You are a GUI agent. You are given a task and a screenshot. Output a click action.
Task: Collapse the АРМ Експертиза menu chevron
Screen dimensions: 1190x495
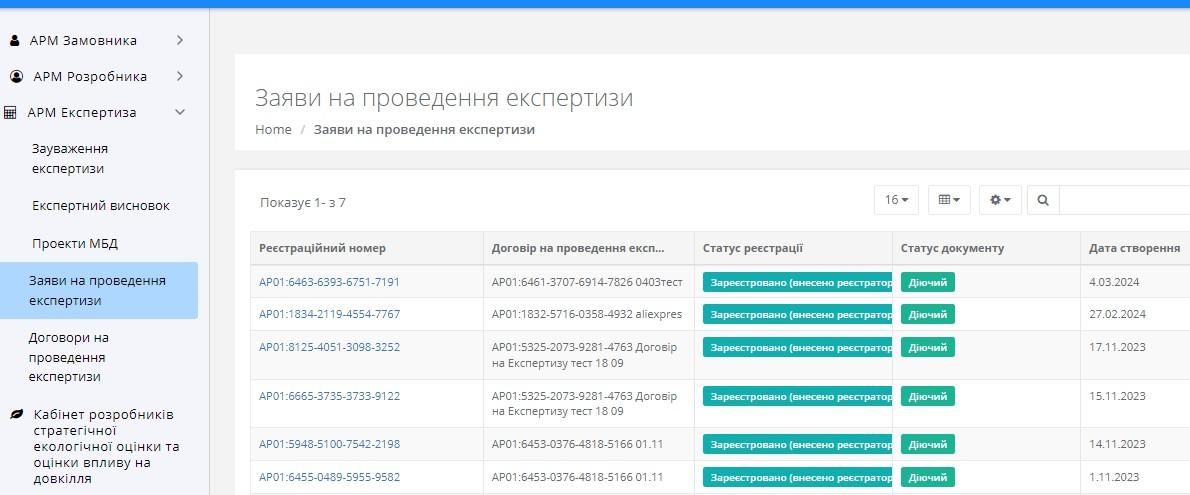pyautogui.click(x=180, y=113)
